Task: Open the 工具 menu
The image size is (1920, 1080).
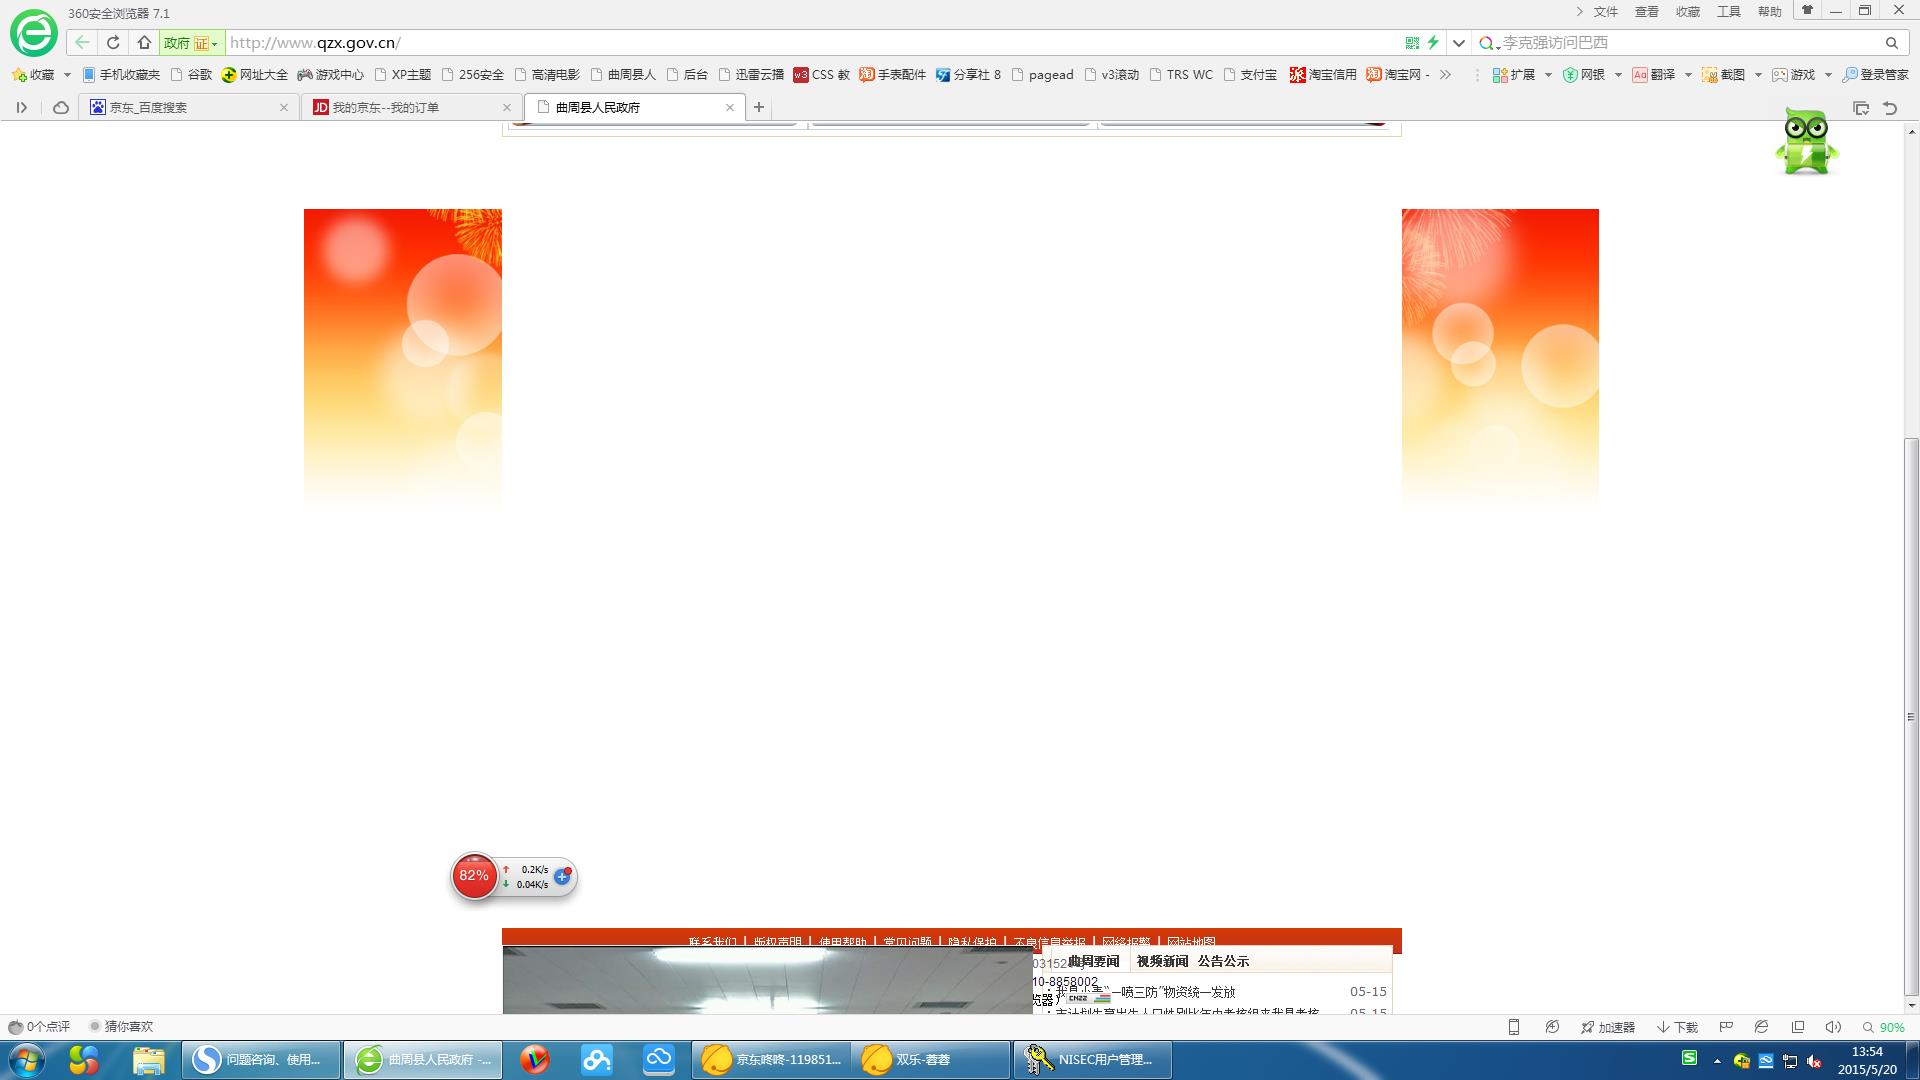Action: [1728, 12]
